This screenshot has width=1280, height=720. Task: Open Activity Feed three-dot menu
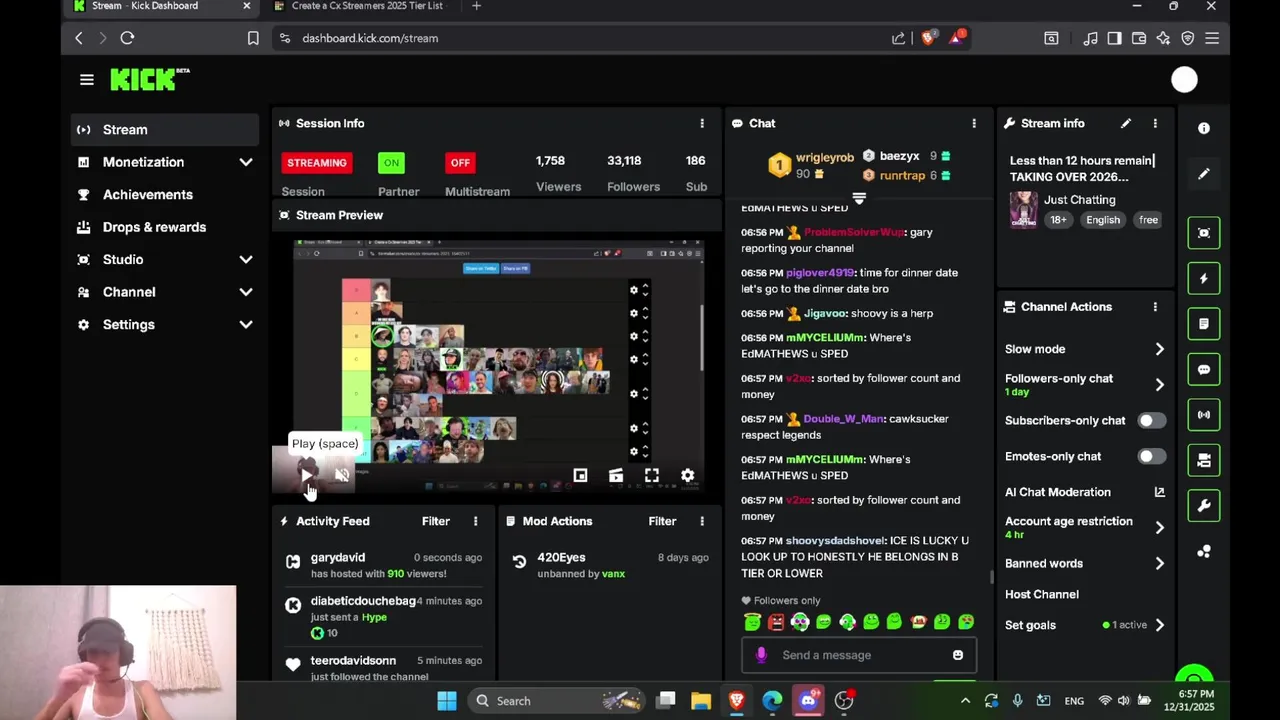tap(475, 521)
